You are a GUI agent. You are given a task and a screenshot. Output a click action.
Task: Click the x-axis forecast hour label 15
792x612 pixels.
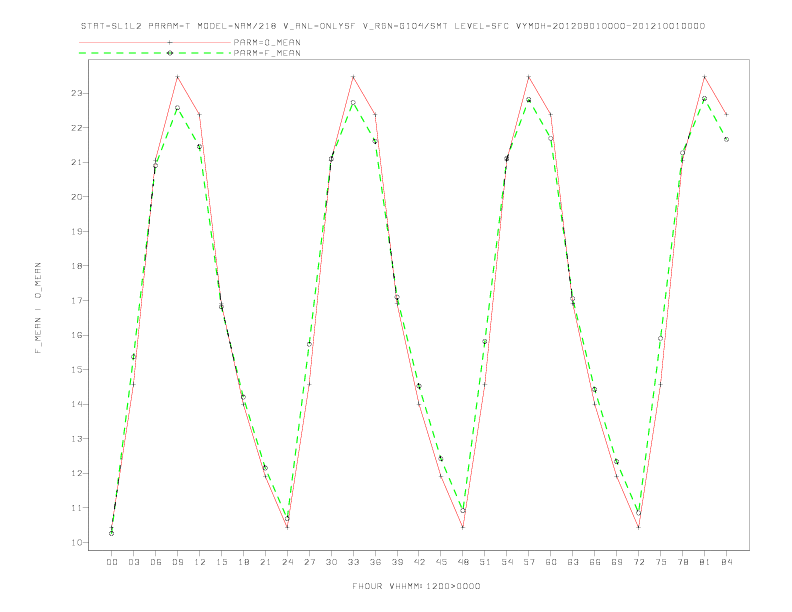[221, 562]
